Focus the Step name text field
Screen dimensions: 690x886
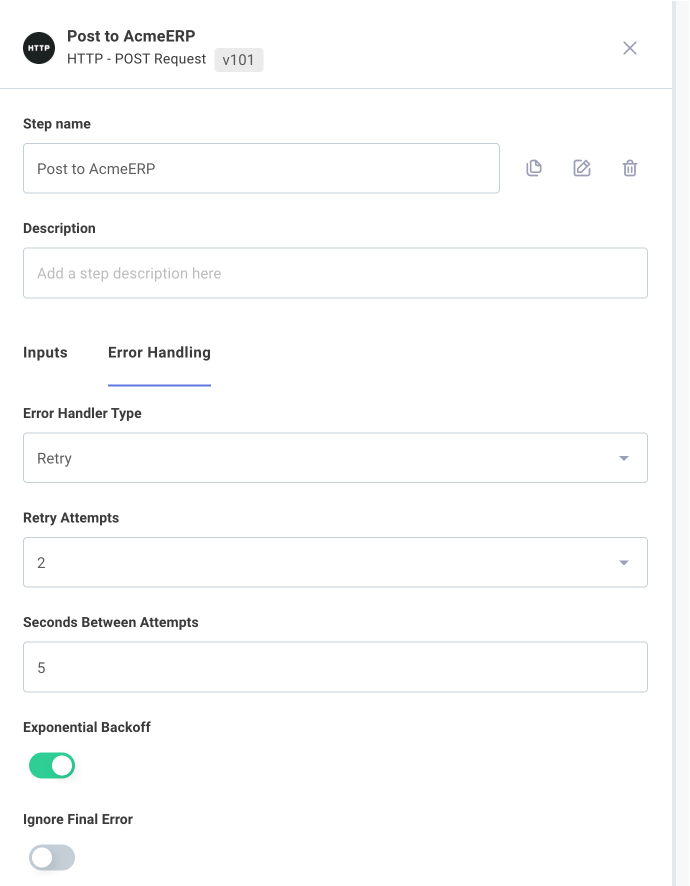pos(261,168)
